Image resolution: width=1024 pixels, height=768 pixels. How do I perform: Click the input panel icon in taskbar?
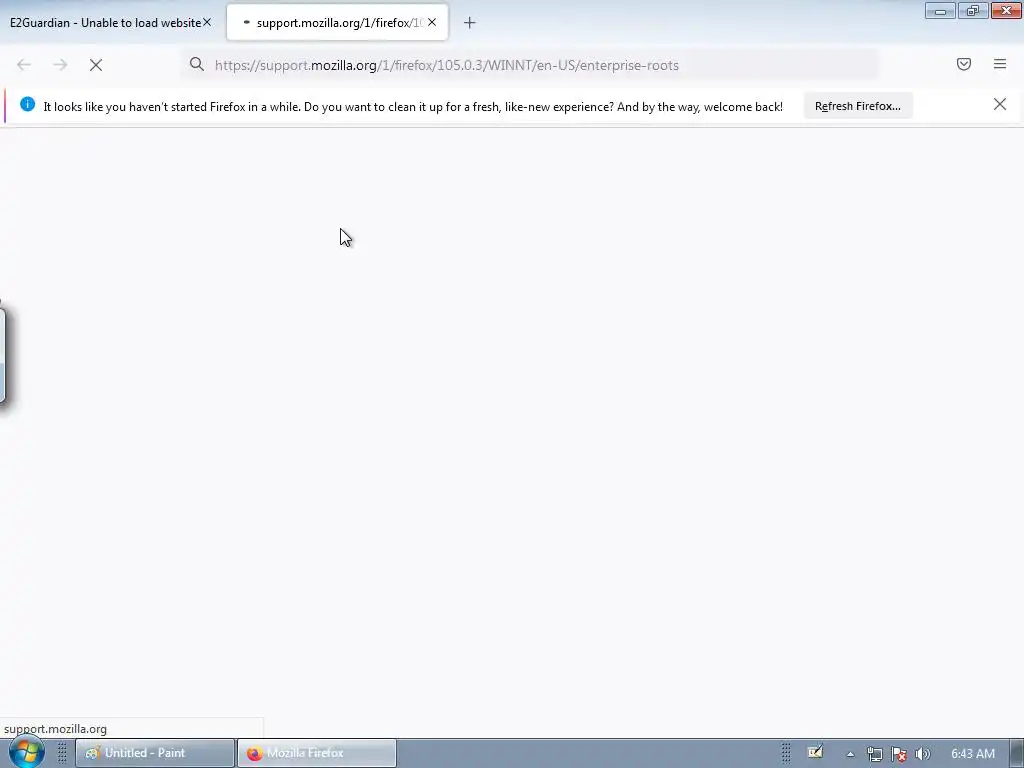pyautogui.click(x=815, y=752)
